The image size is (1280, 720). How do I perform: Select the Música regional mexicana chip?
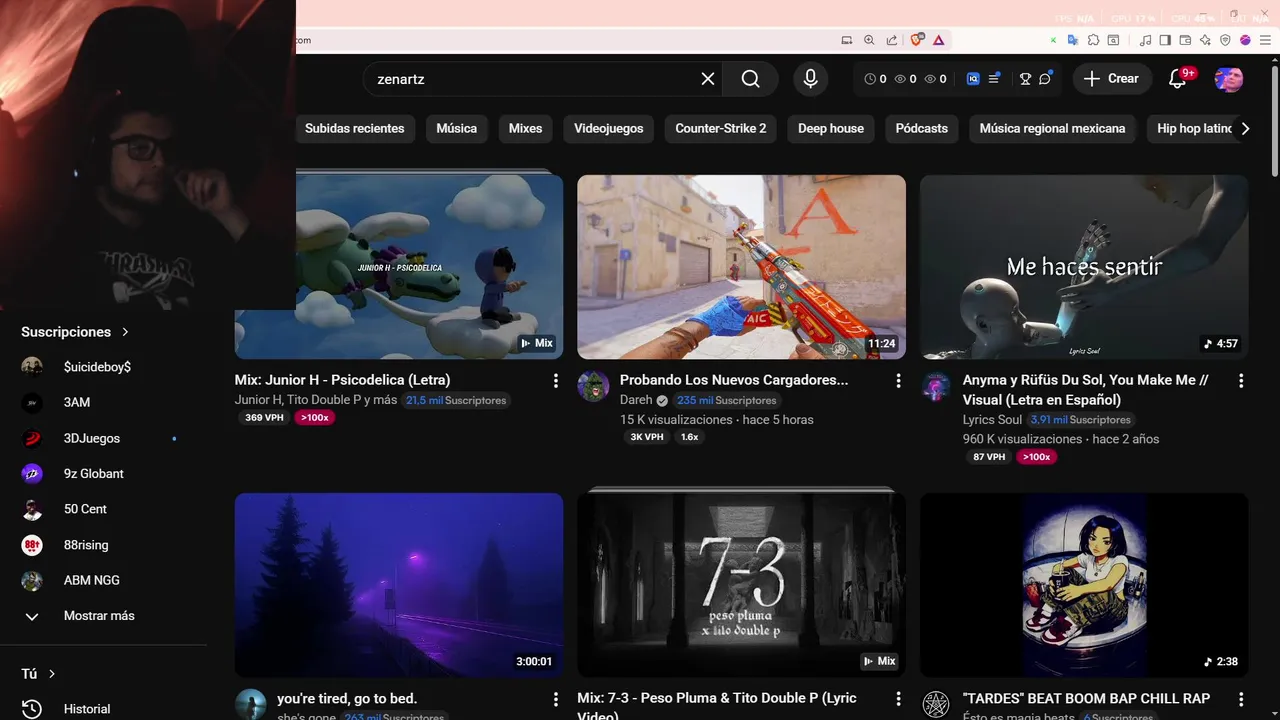point(1052,129)
